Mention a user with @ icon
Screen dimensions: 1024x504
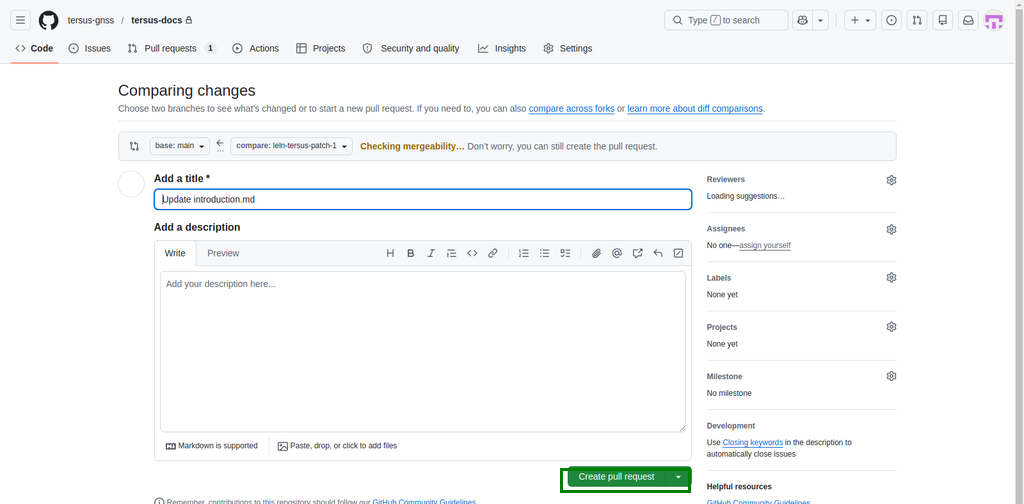[617, 253]
